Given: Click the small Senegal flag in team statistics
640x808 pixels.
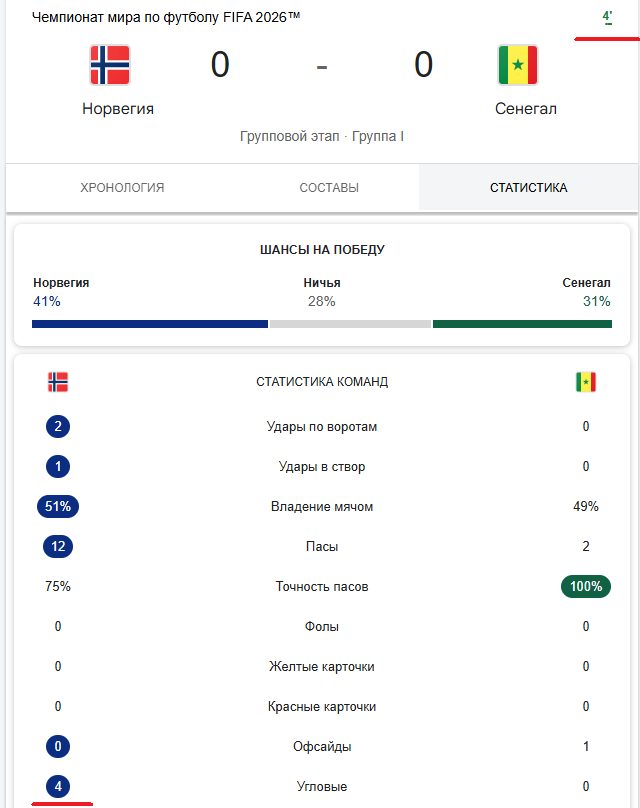Looking at the screenshot, I should click(x=586, y=382).
